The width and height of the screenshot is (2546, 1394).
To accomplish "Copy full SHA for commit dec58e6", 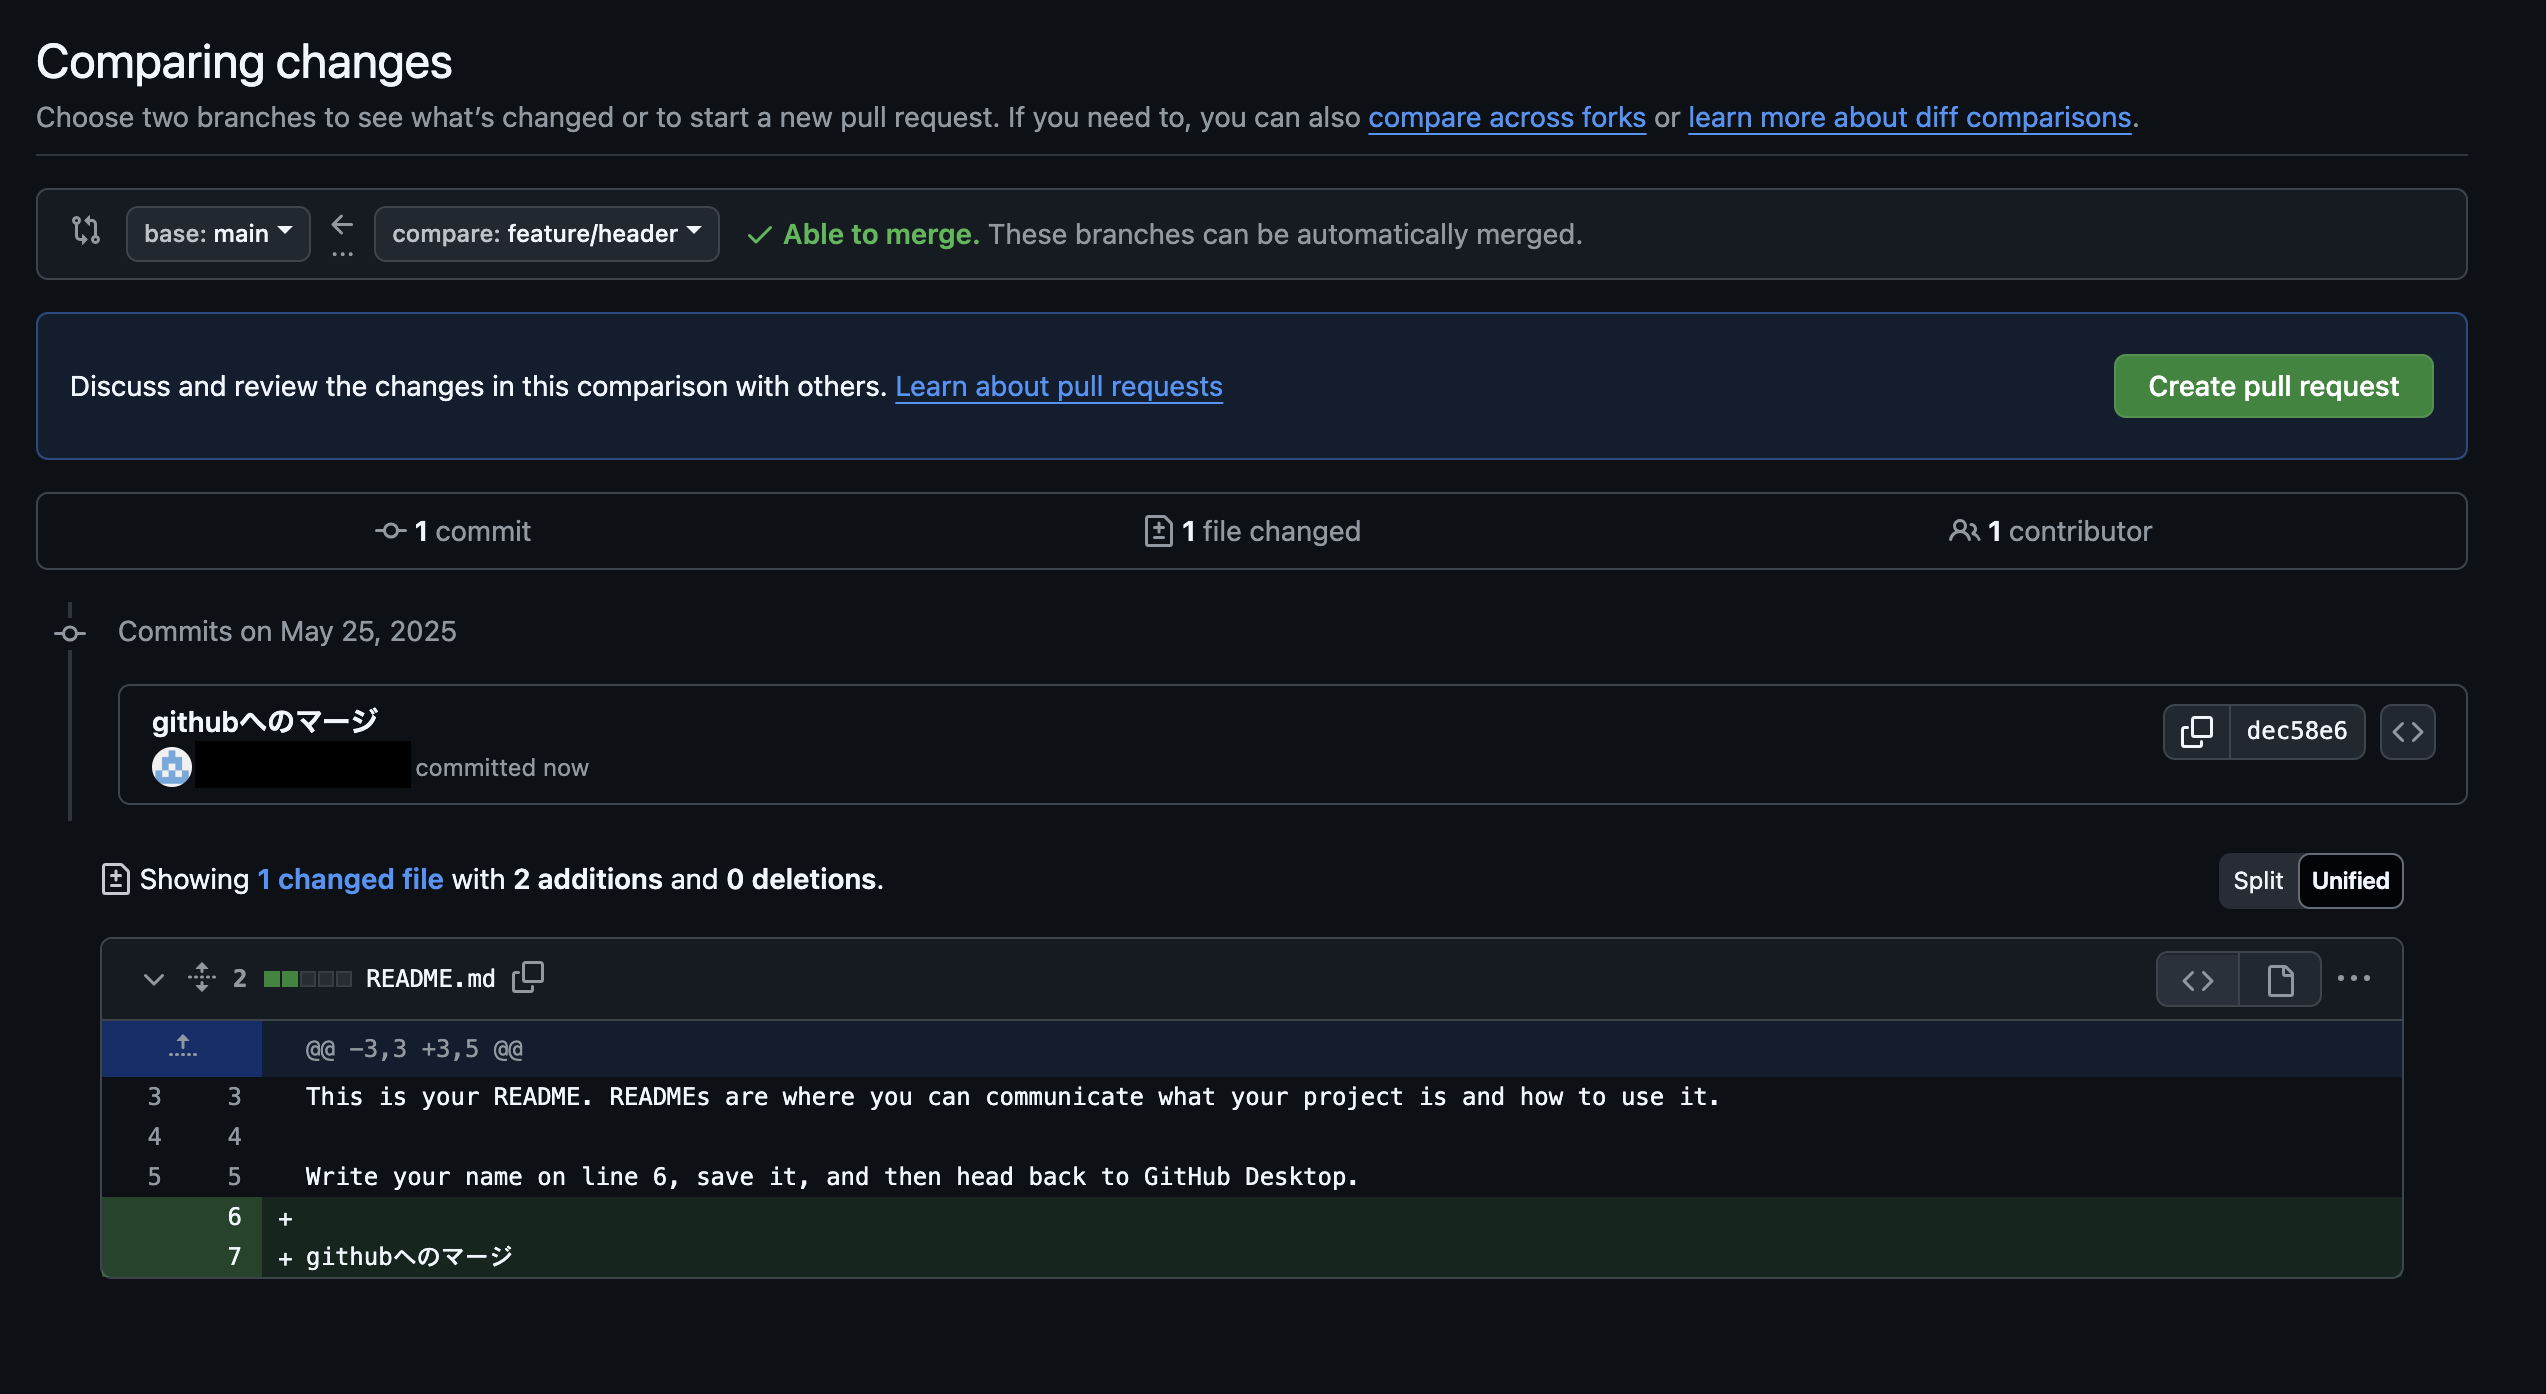I will click(x=2196, y=732).
